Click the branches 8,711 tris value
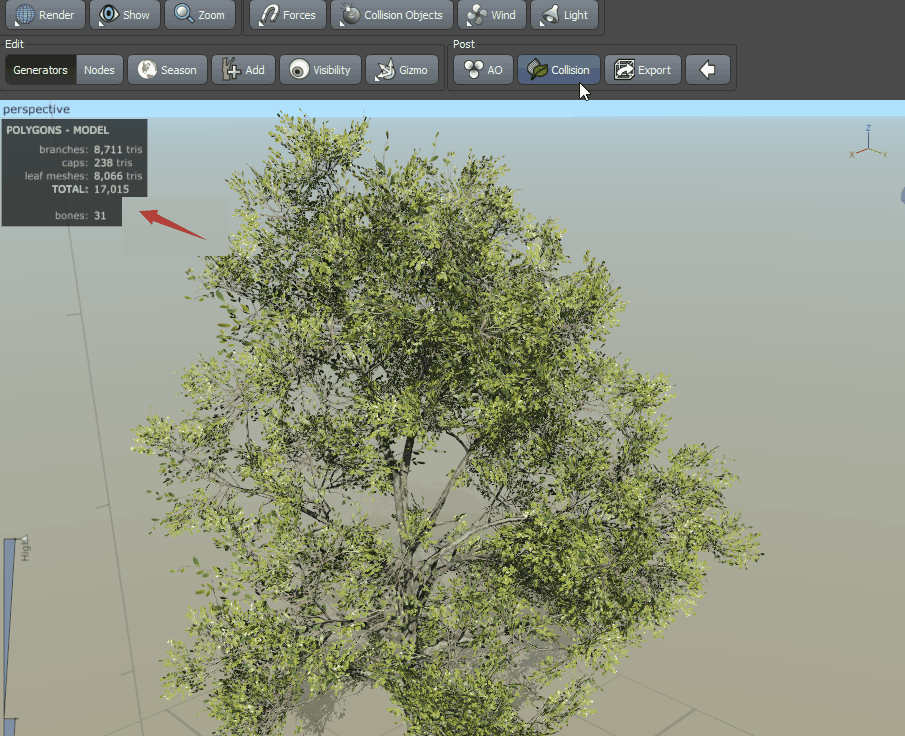Viewport: 905px width, 736px height. tap(118, 150)
